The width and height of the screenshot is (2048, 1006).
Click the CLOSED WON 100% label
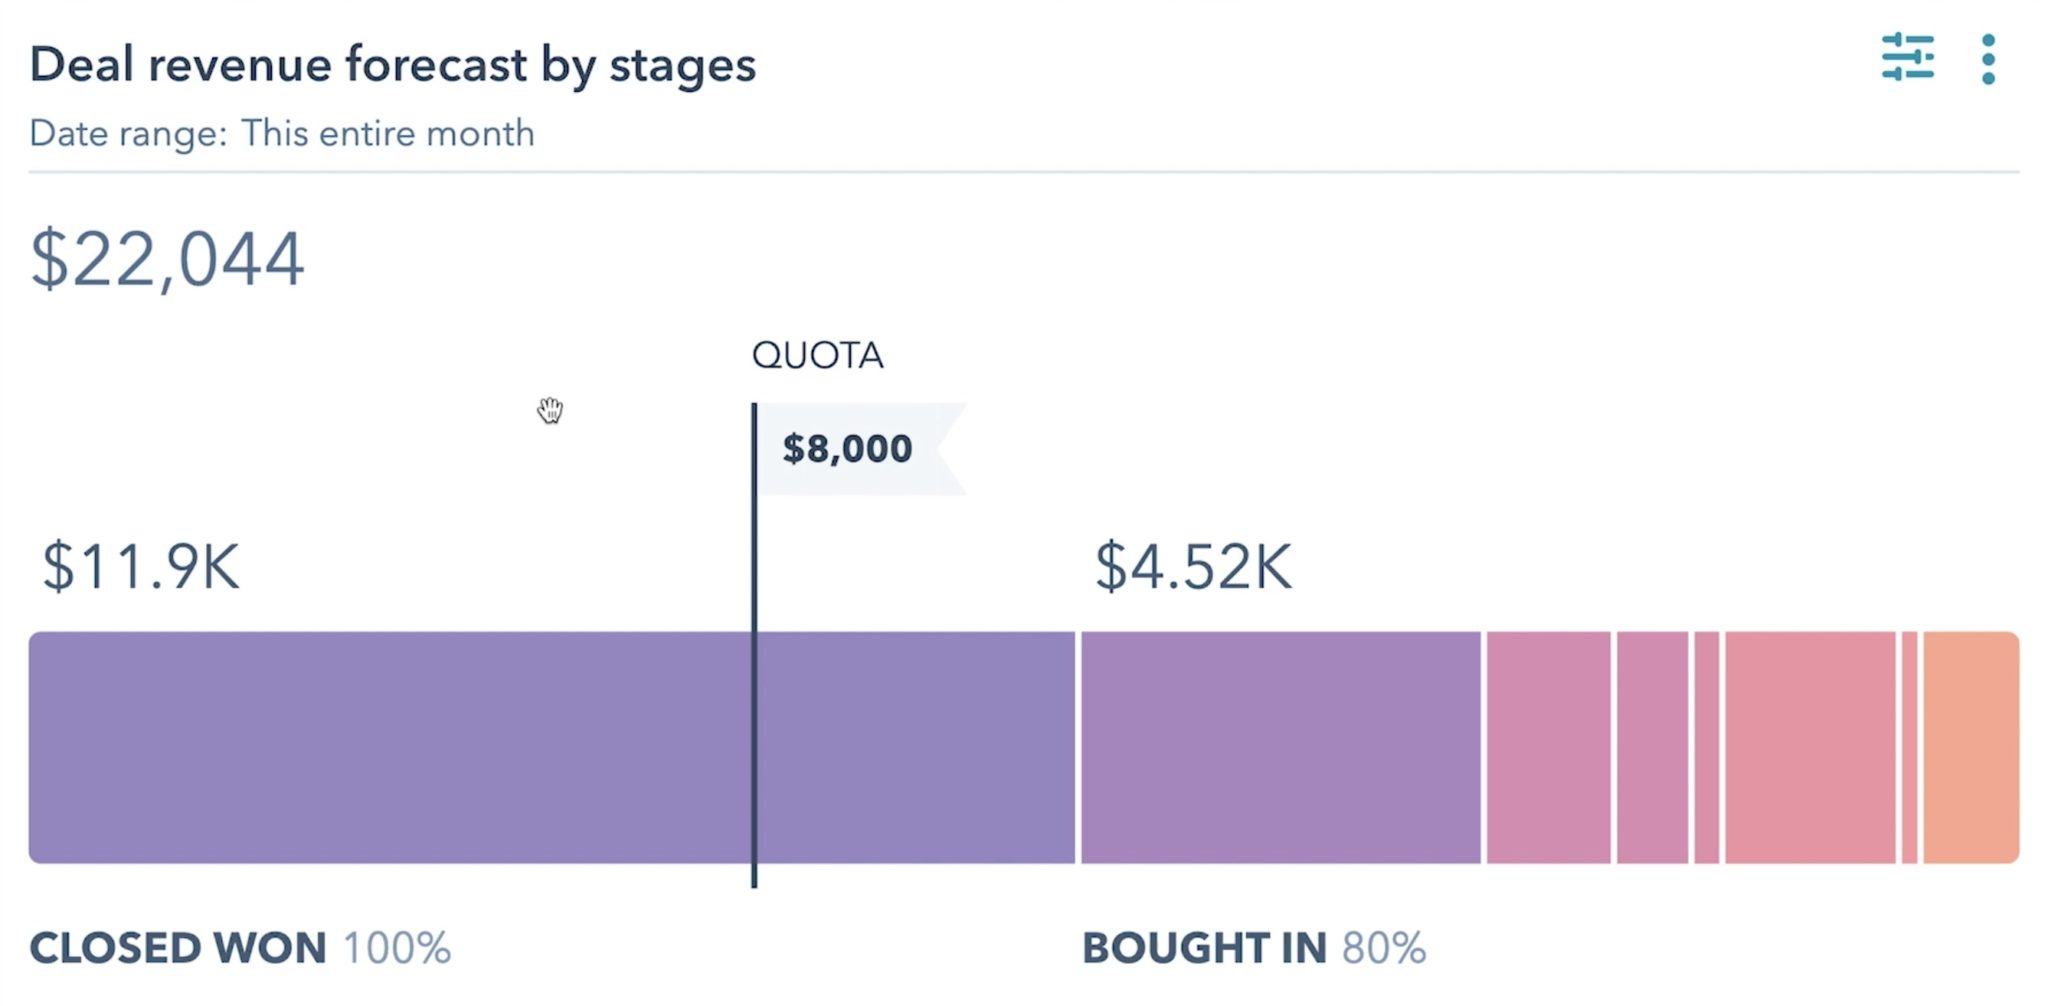[x=240, y=948]
